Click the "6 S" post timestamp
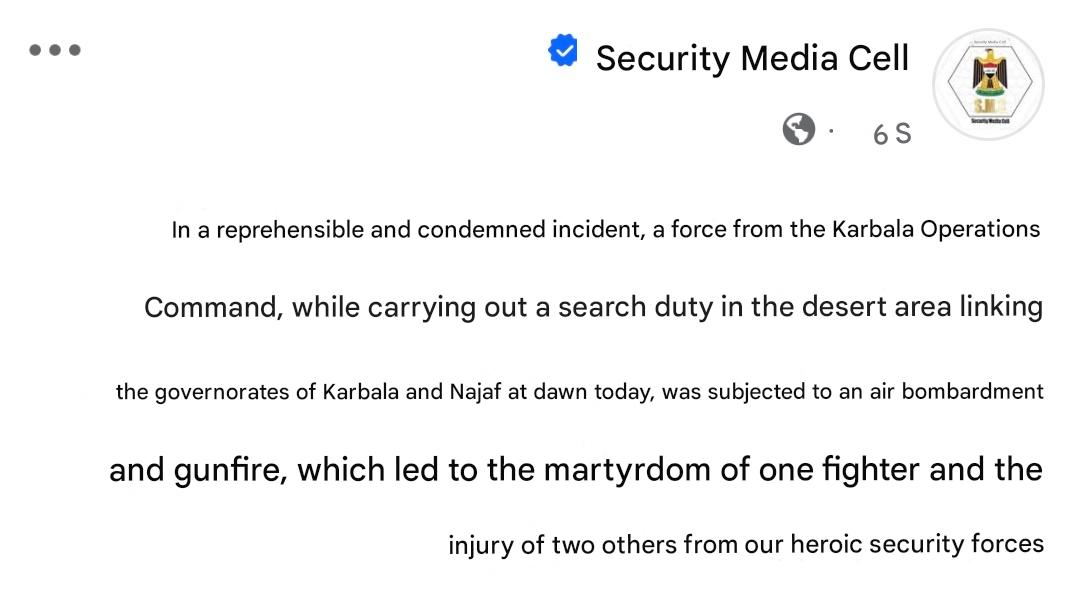This screenshot has width=1079, height=598. [892, 134]
